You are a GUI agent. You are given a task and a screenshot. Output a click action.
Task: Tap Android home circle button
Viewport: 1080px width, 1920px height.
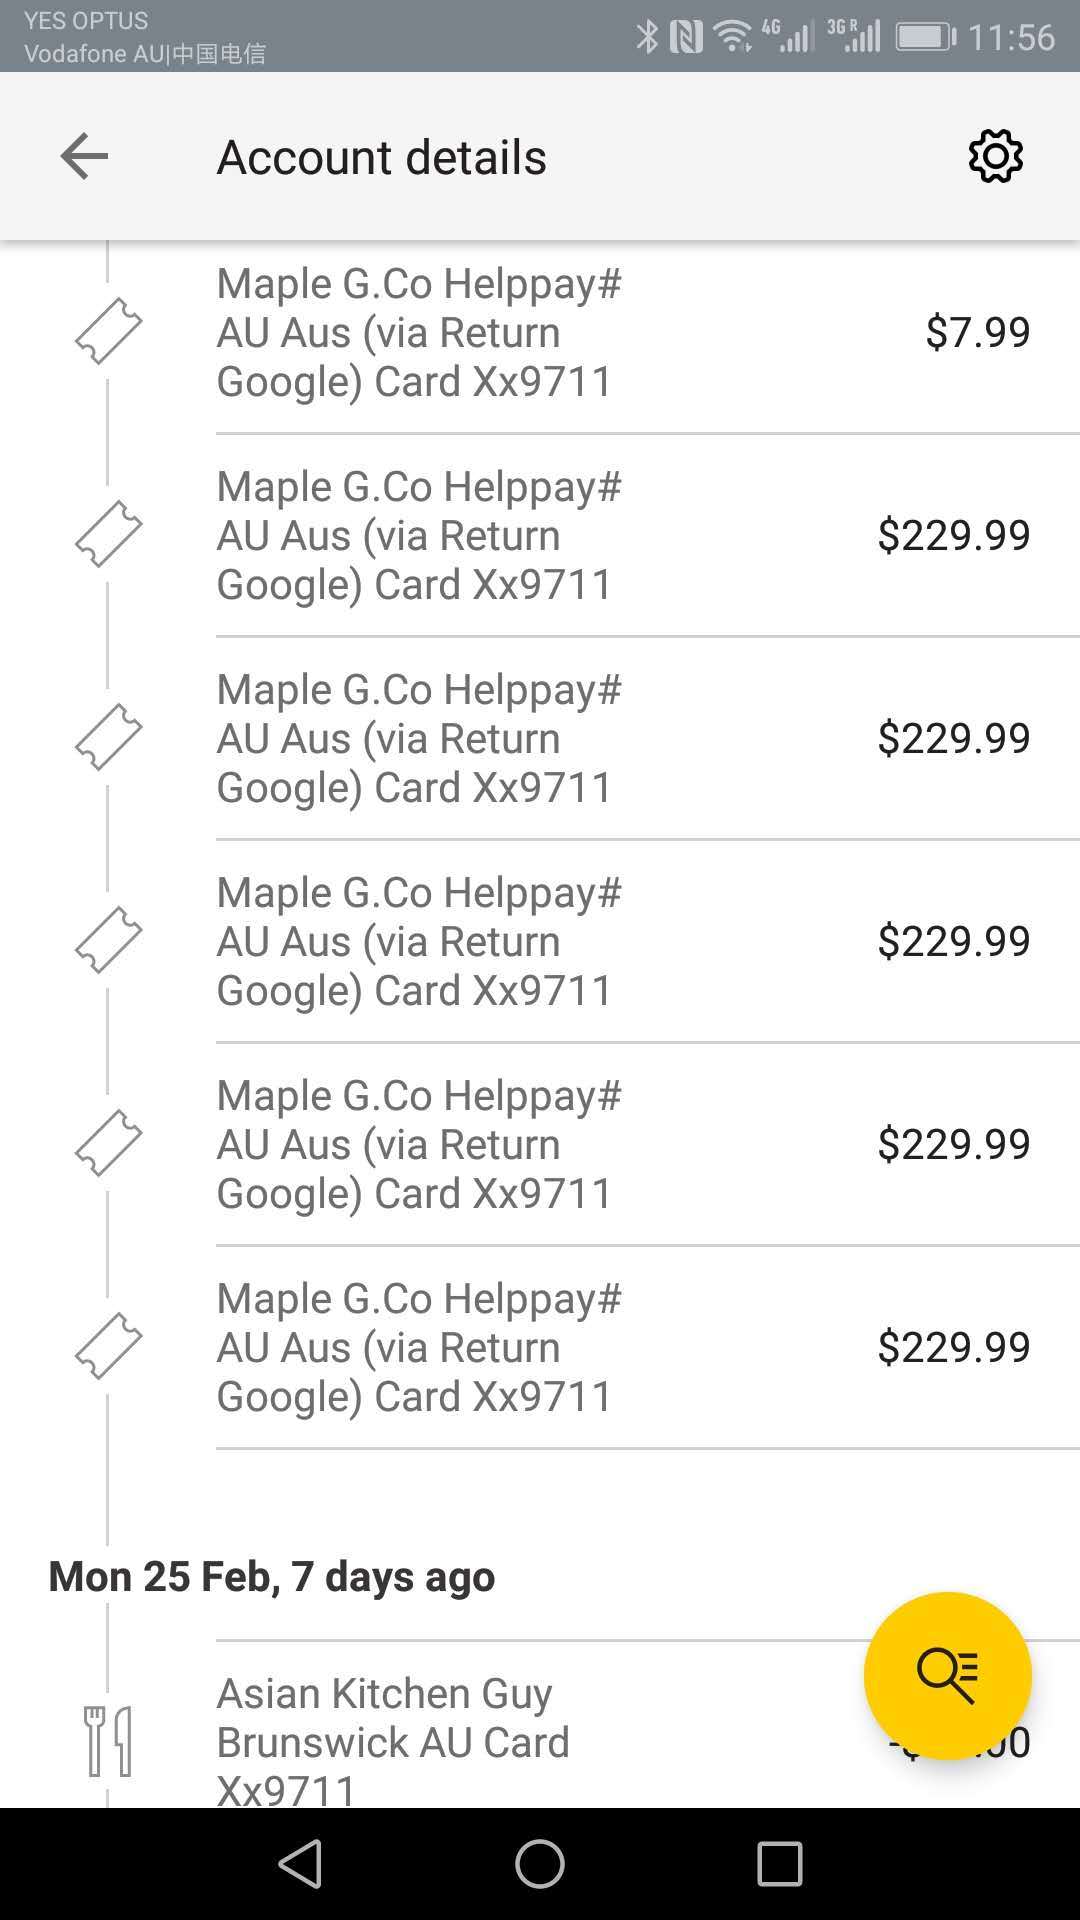point(540,1864)
